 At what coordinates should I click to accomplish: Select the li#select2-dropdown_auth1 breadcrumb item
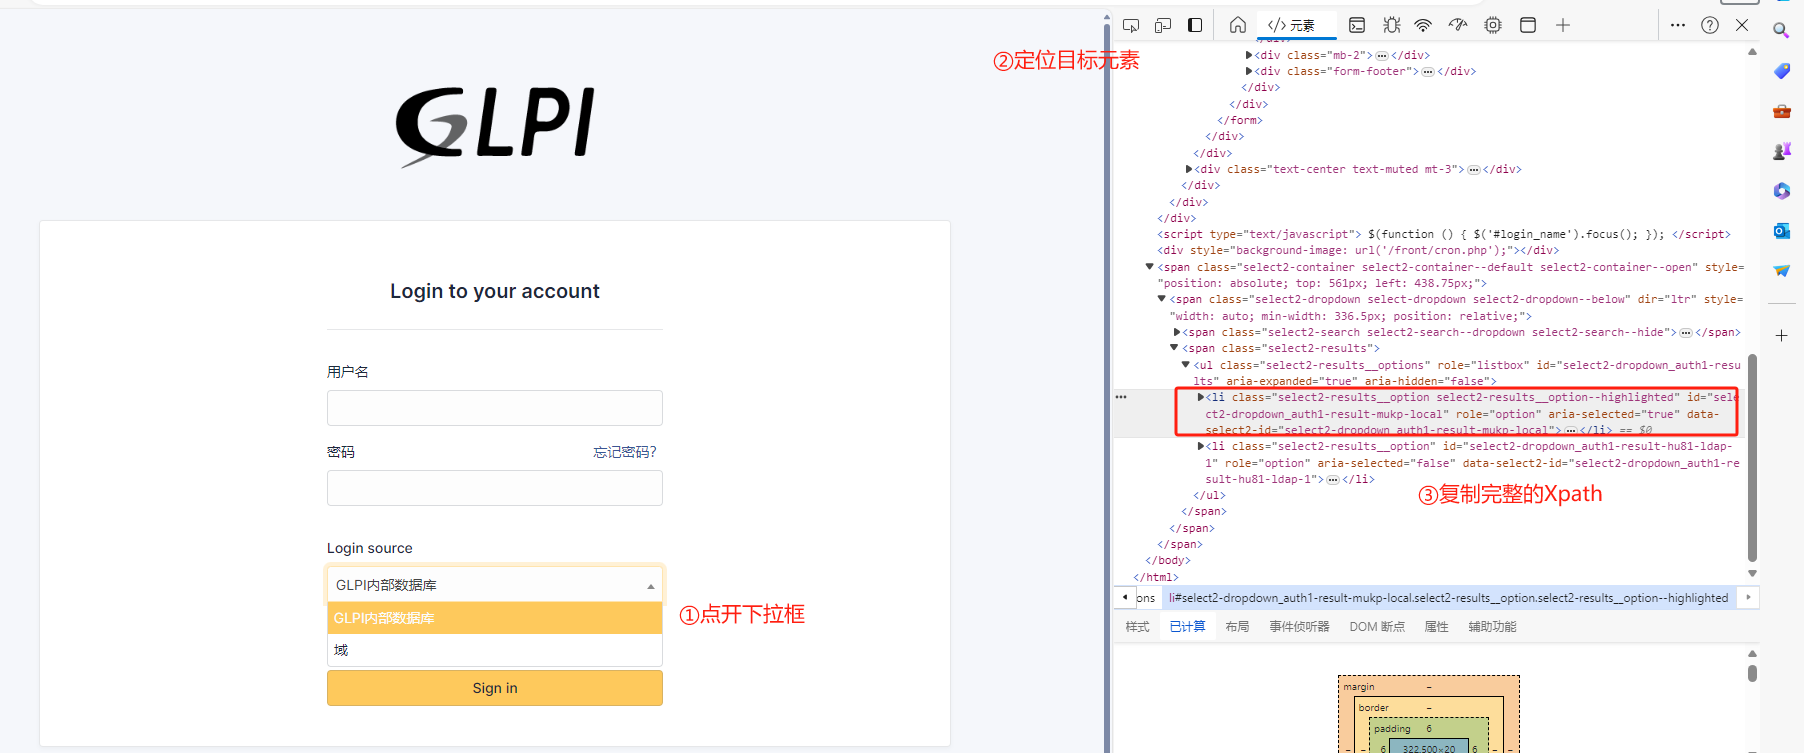click(x=1448, y=598)
